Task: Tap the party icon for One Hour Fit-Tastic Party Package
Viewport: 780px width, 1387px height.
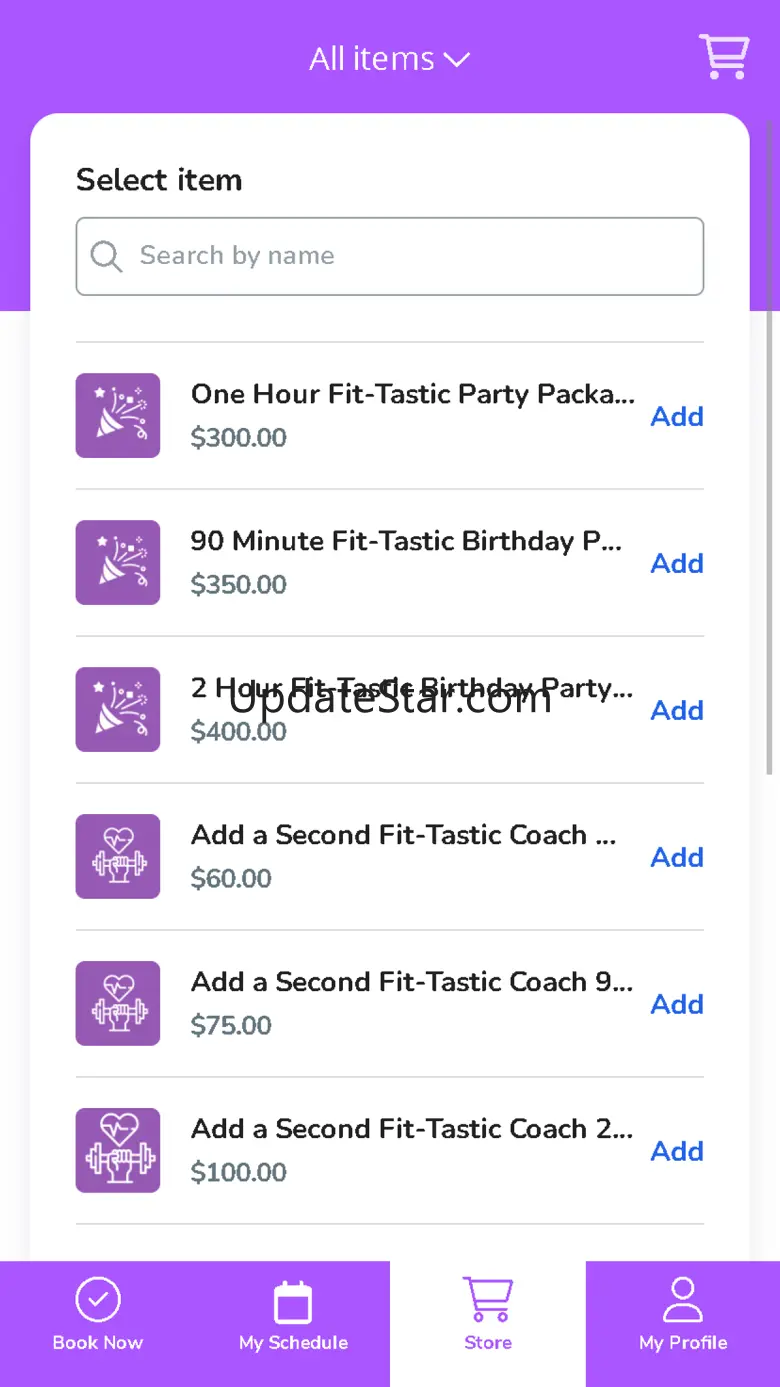Action: tap(118, 415)
